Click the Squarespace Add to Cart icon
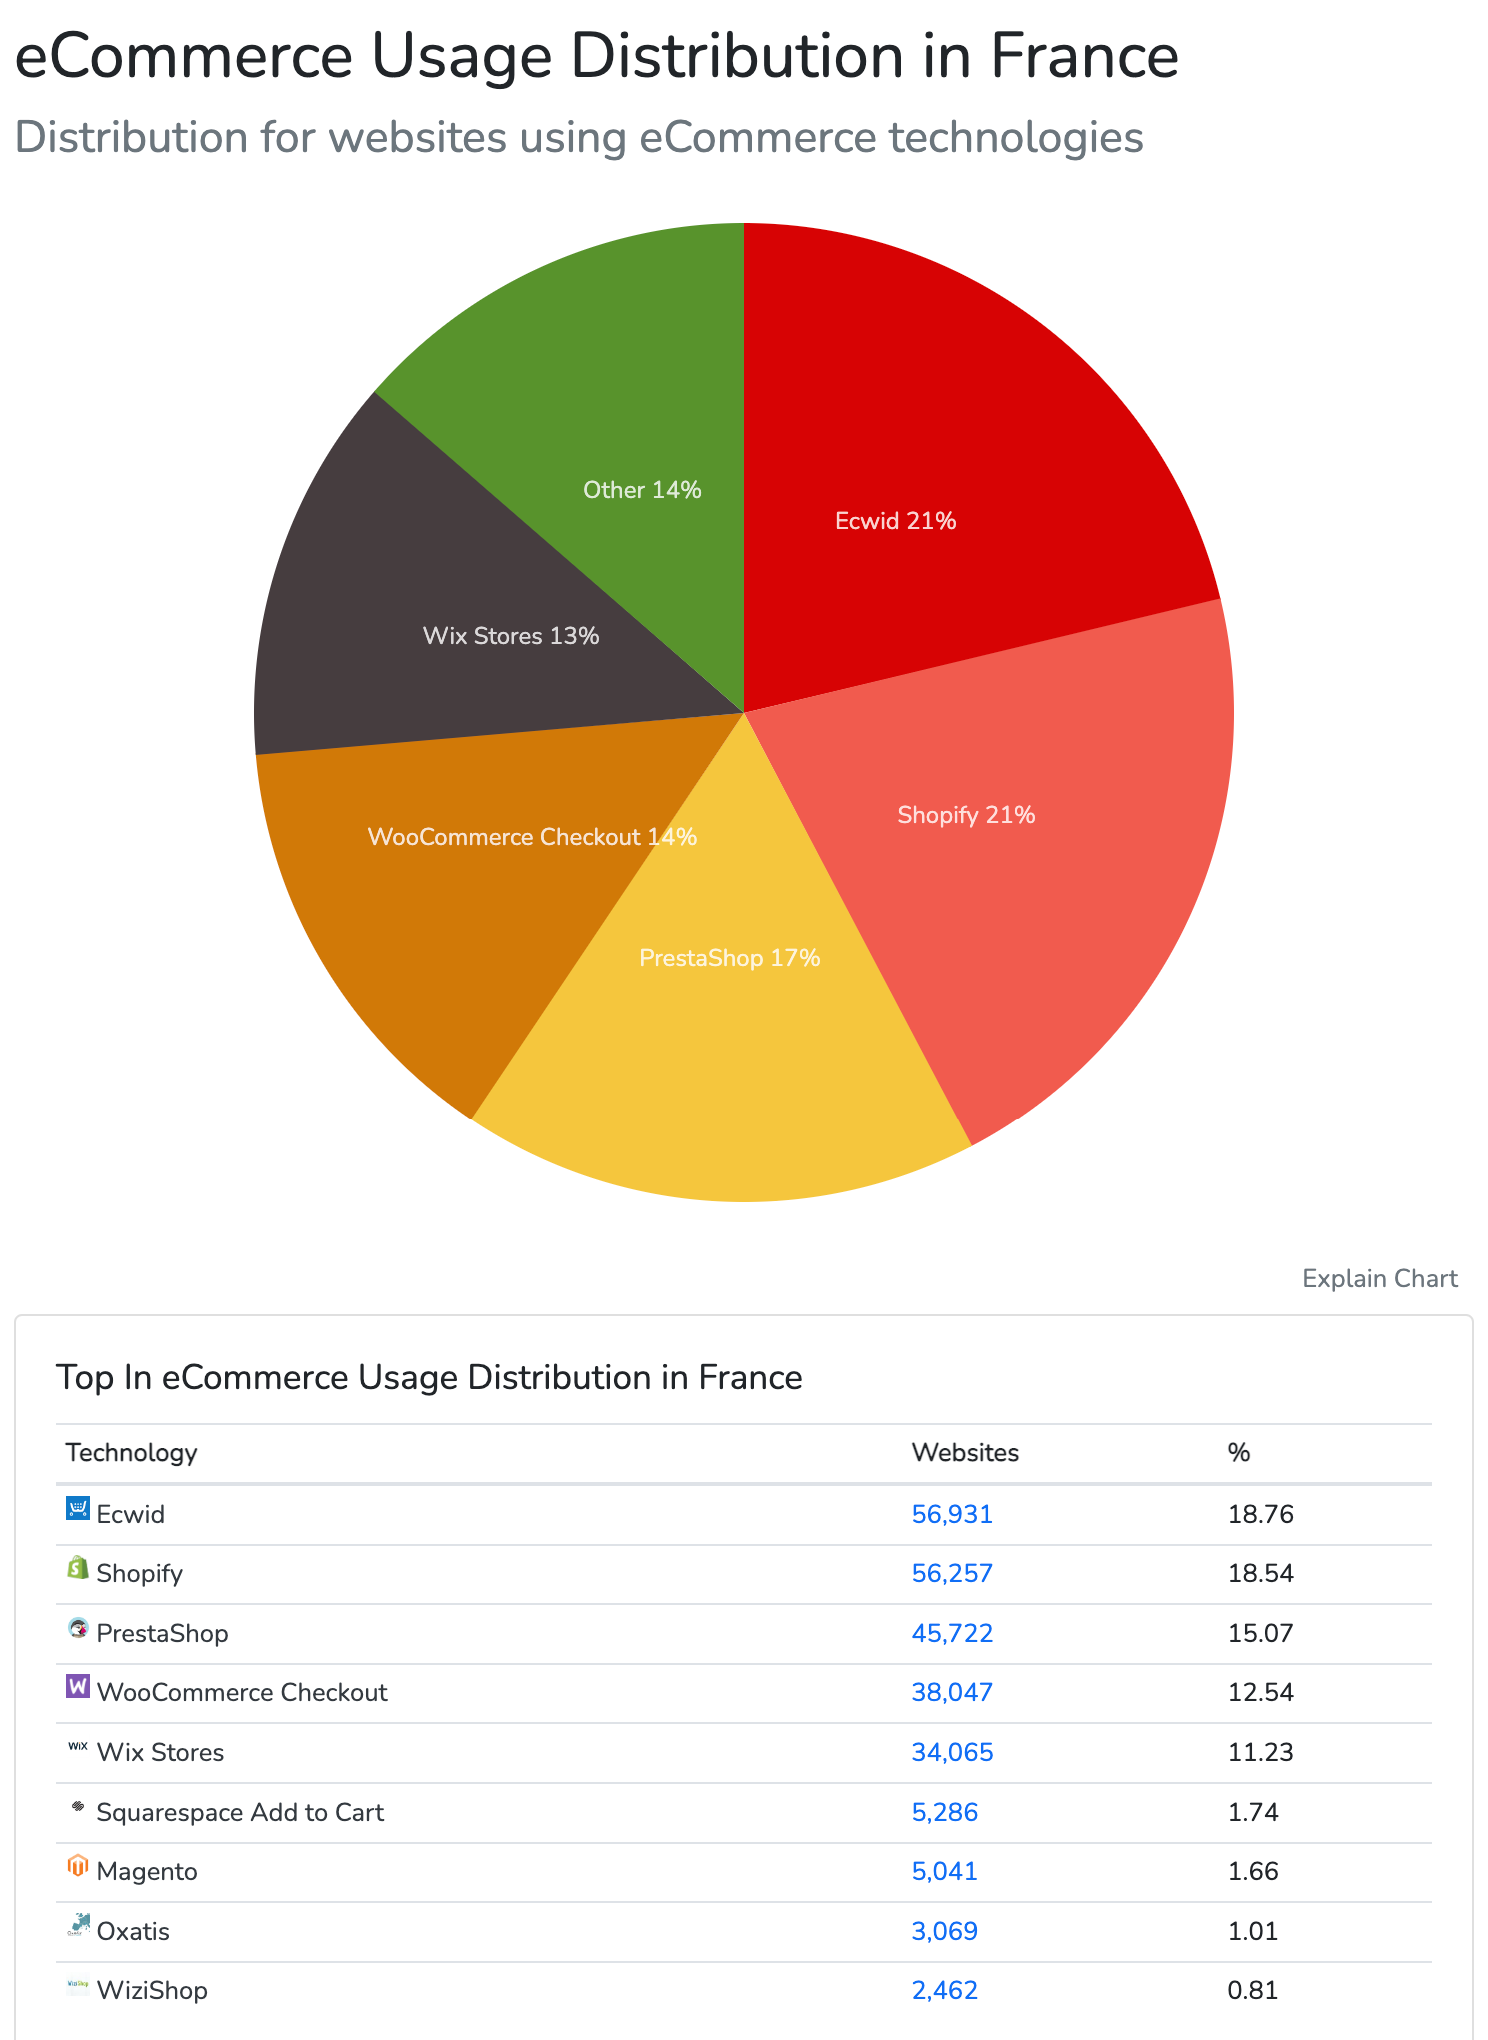 pos(78,1807)
